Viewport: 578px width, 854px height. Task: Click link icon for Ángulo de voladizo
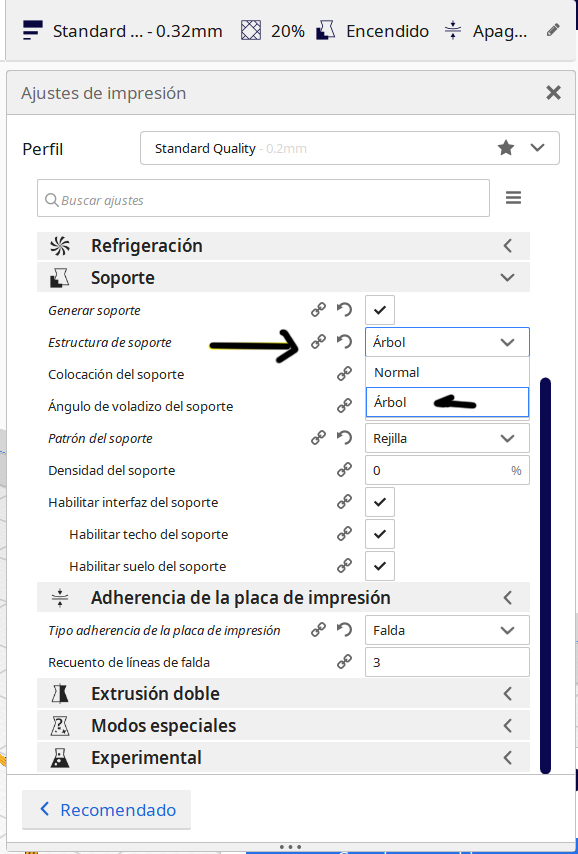click(344, 406)
